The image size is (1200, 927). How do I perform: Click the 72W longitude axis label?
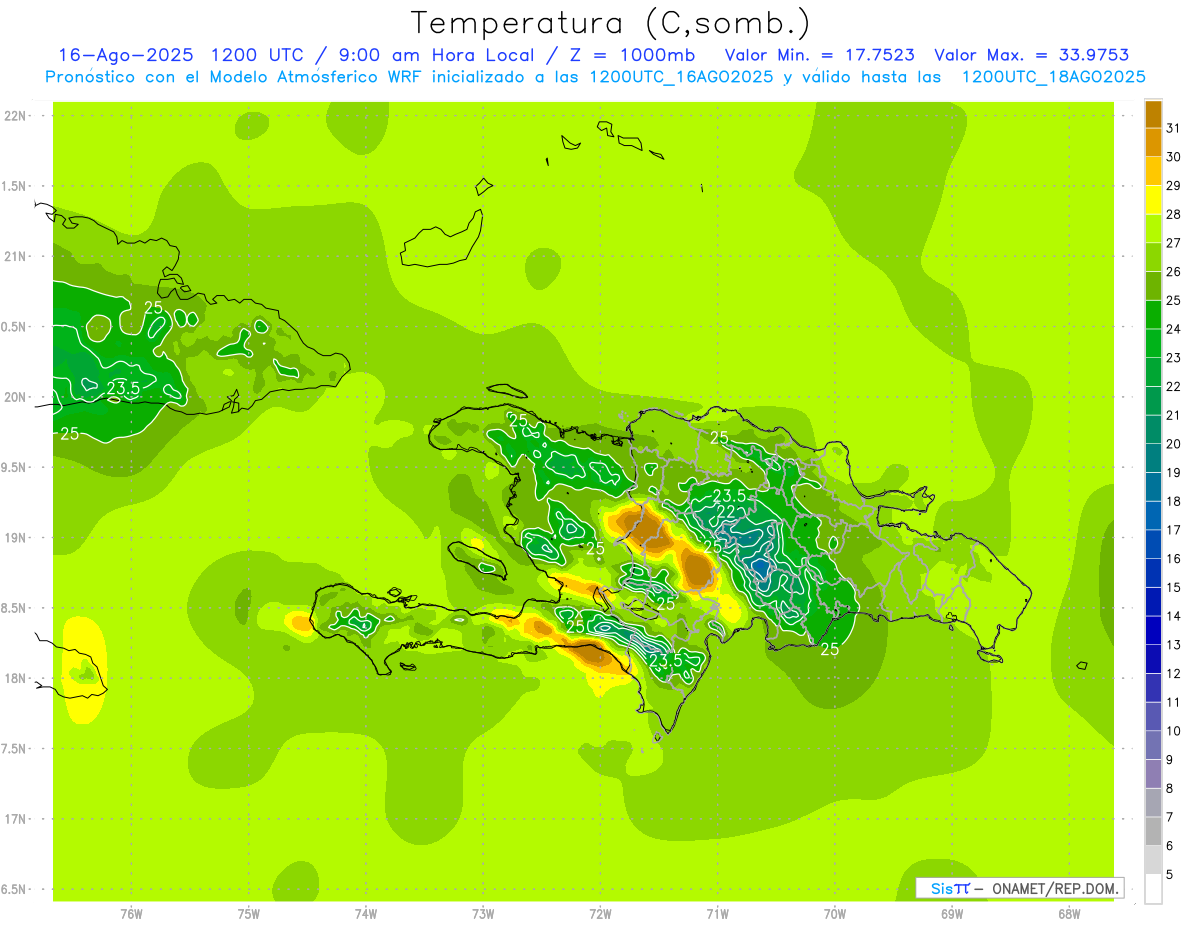(x=601, y=914)
